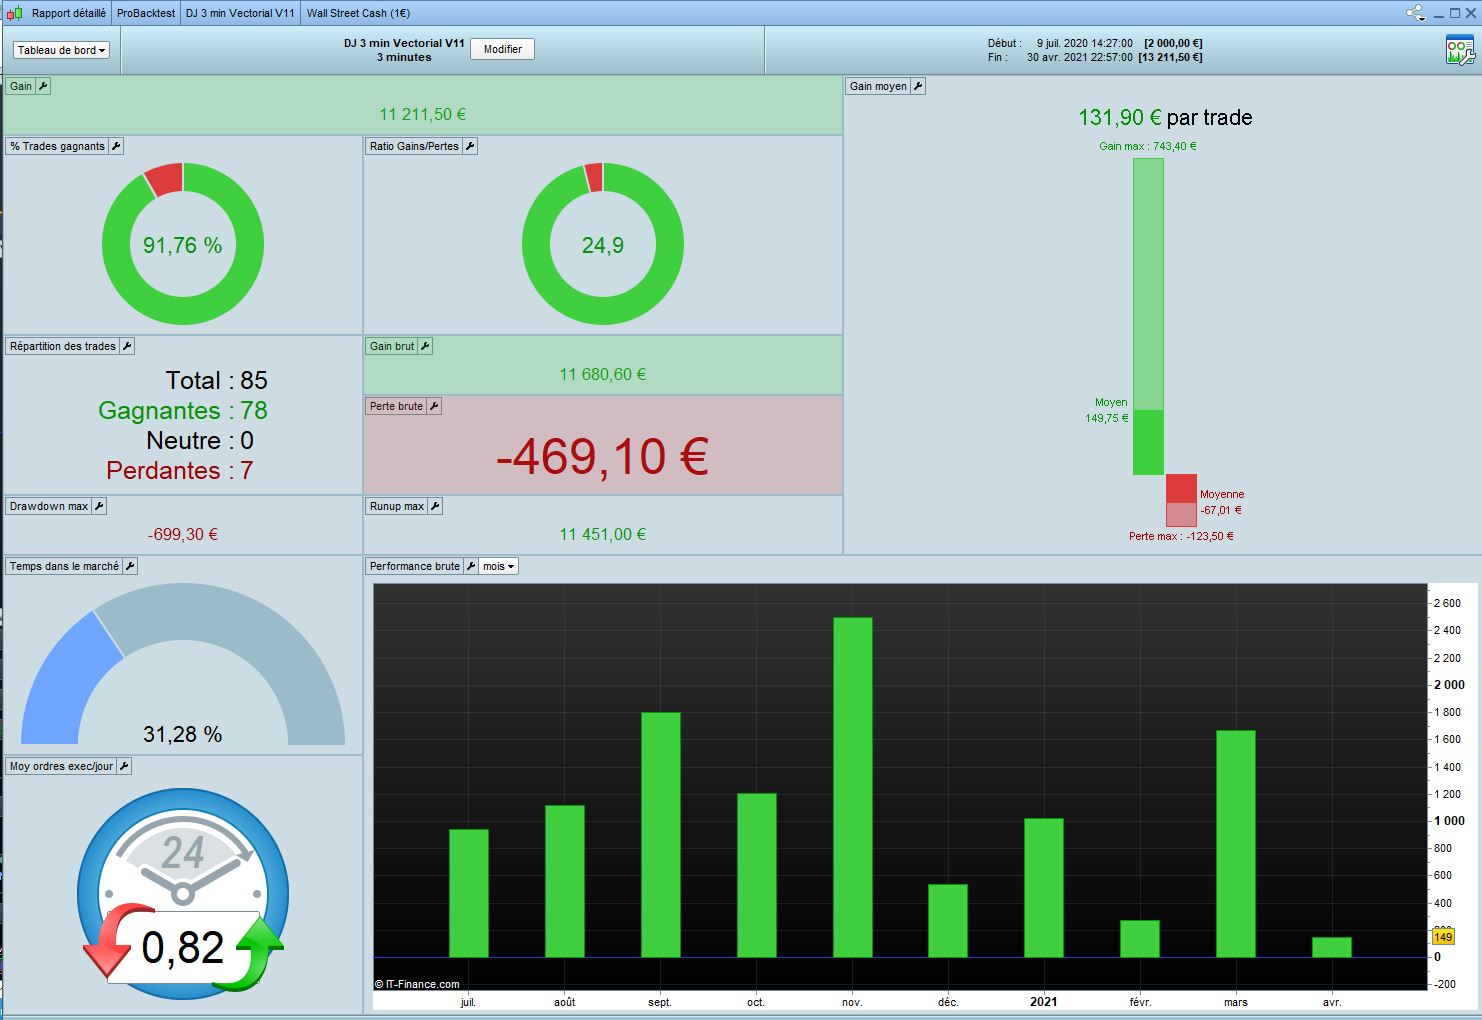Click wrench icon beside % Trades gagnants
This screenshot has height=1020, width=1482.
coord(116,146)
